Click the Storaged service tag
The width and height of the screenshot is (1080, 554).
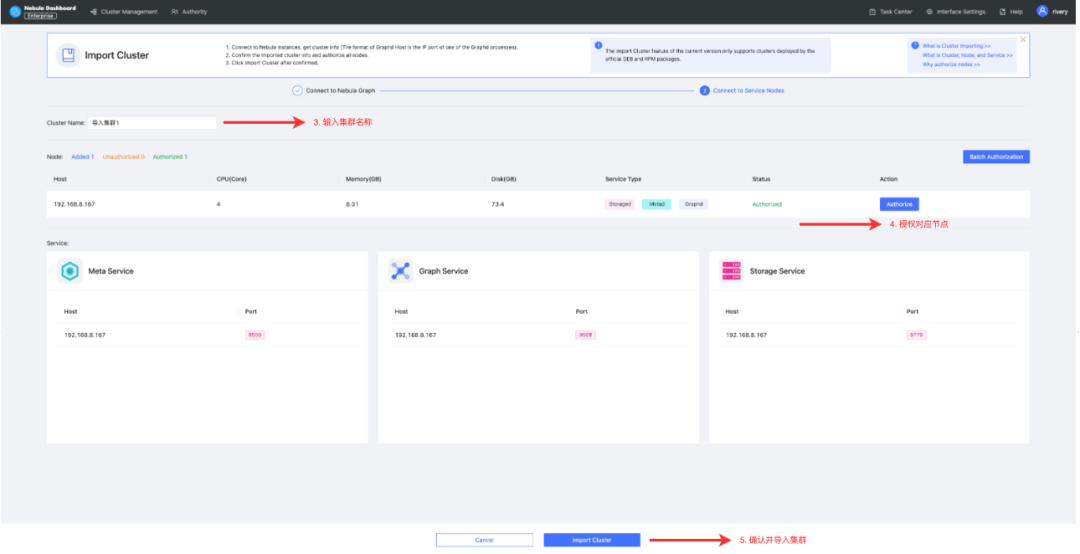tap(620, 204)
